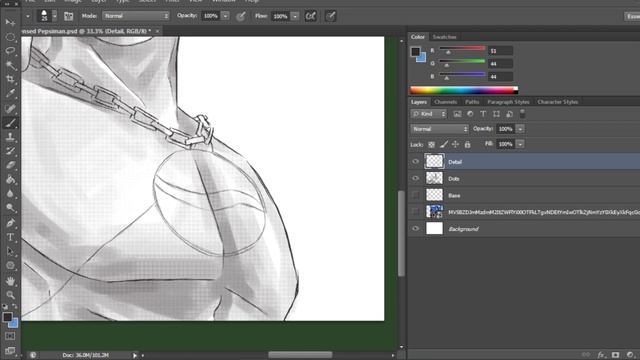Click the Color panel foreground swatch

(x=416, y=52)
